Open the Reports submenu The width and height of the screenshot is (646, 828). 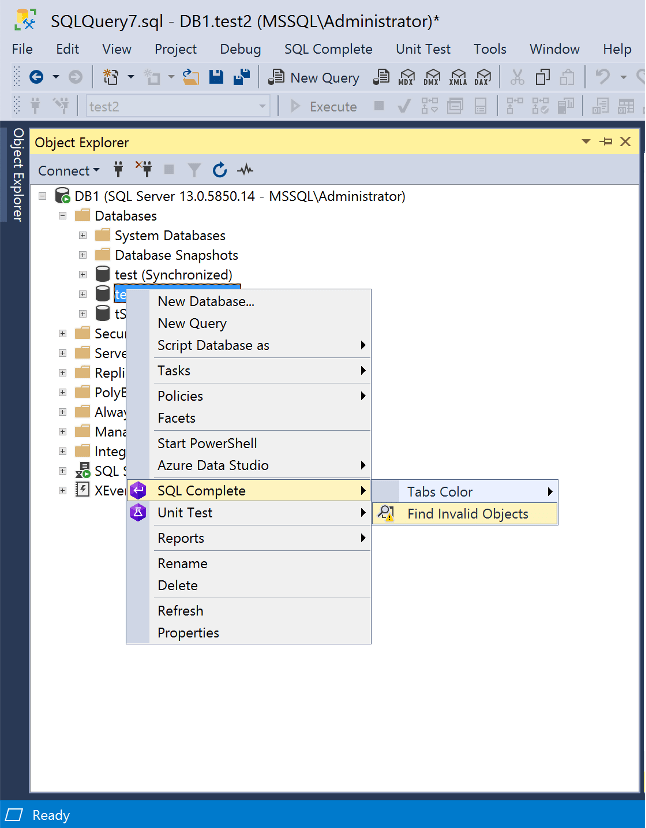click(249, 538)
